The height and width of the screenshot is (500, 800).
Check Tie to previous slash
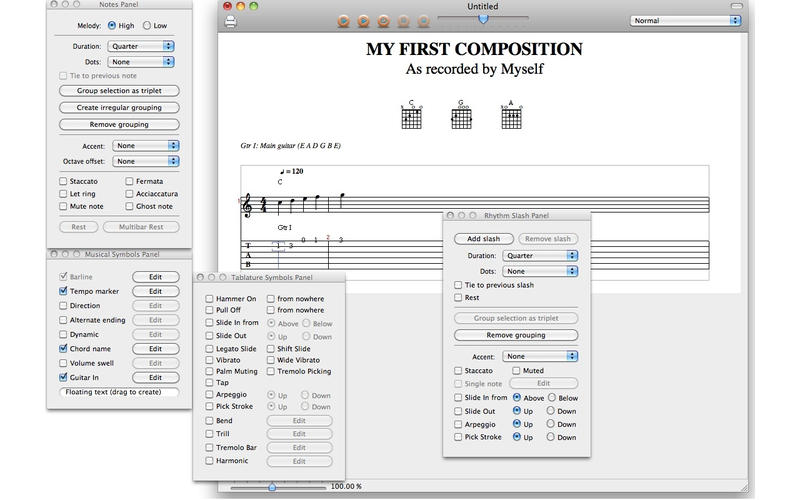click(458, 285)
